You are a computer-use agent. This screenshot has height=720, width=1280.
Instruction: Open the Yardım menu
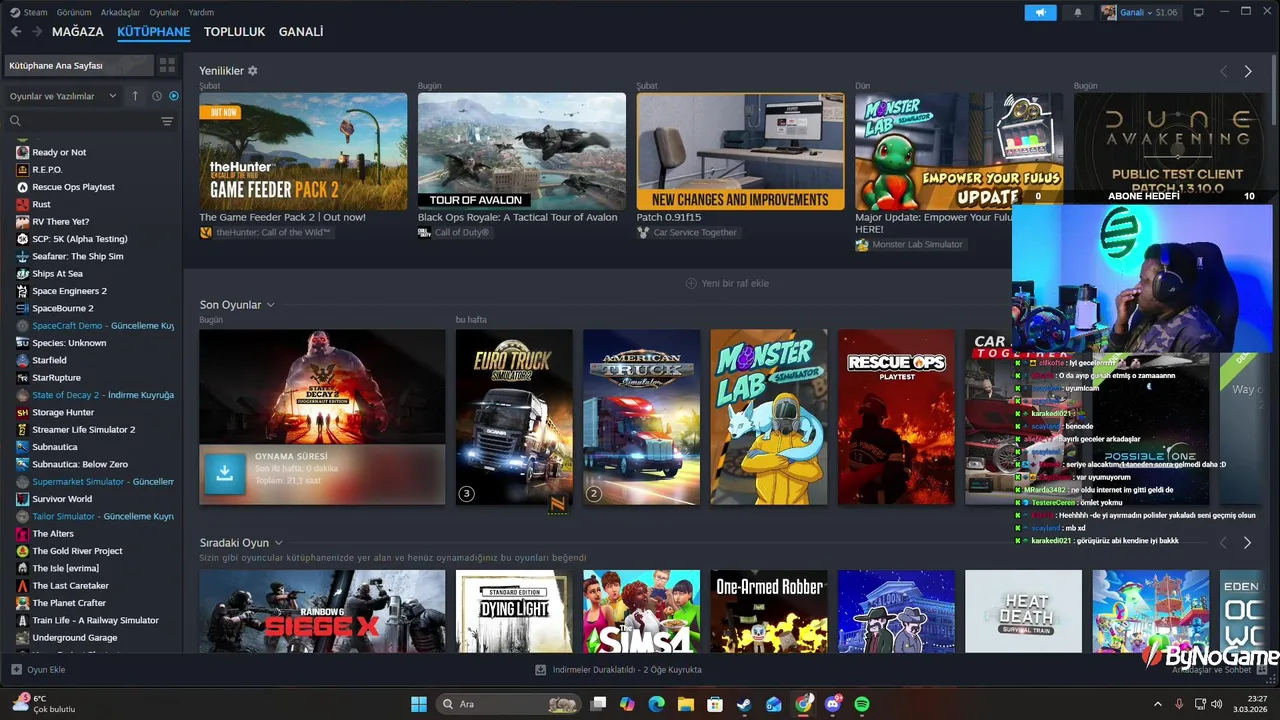[x=201, y=12]
